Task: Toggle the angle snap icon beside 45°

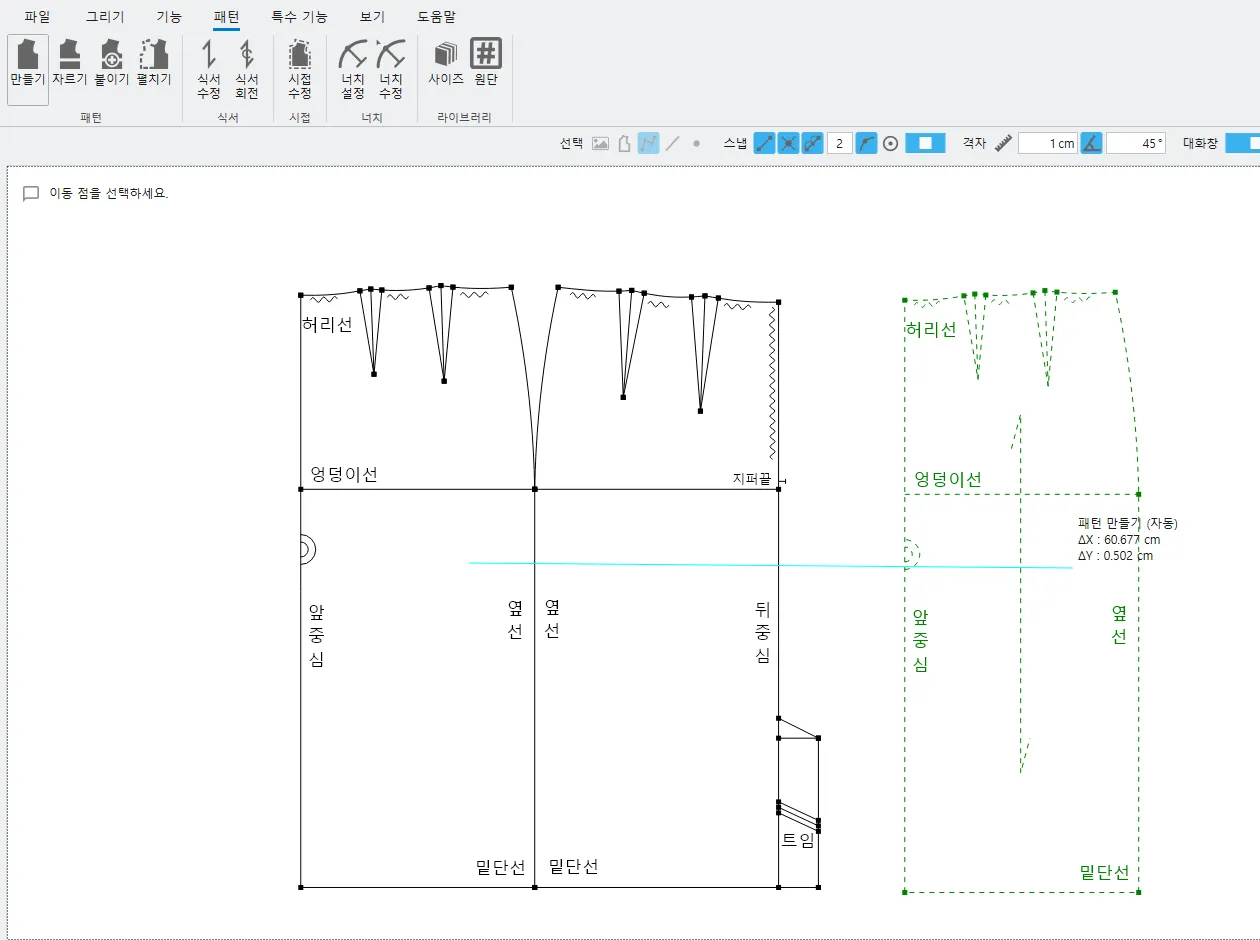Action: pos(1091,143)
